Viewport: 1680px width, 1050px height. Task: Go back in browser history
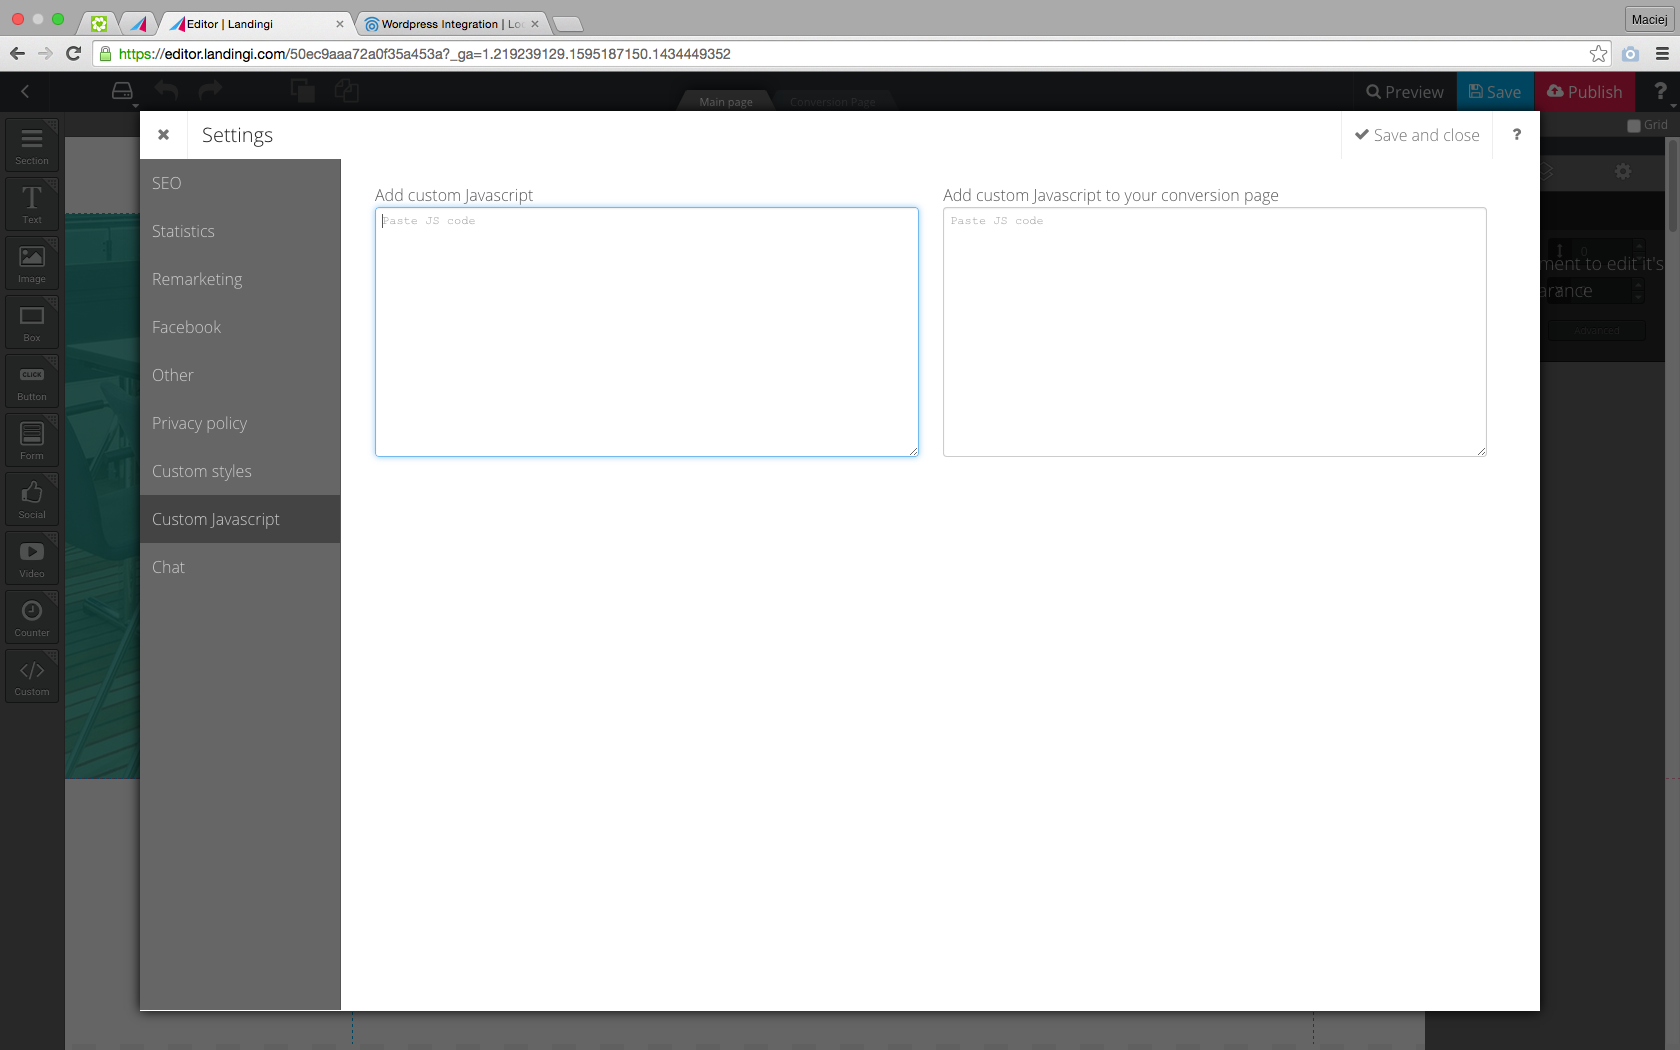(x=17, y=54)
